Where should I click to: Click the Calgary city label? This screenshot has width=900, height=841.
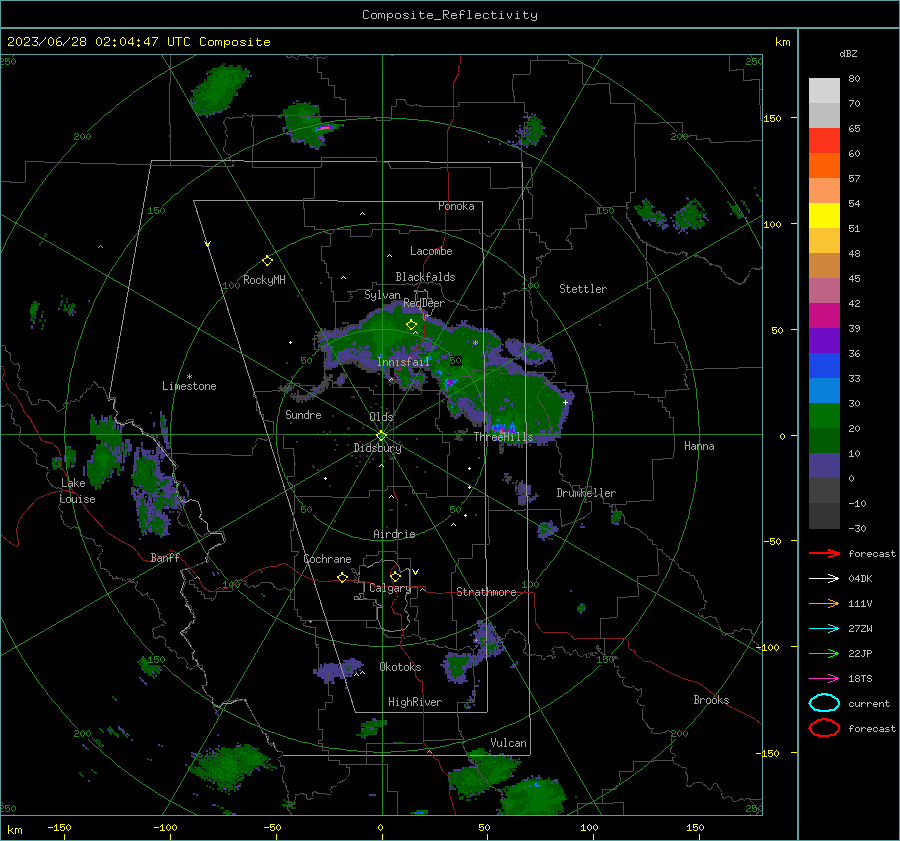tap(390, 588)
